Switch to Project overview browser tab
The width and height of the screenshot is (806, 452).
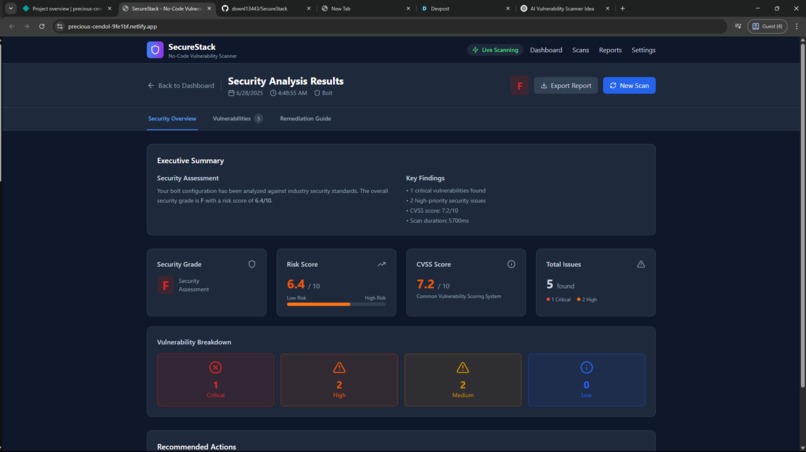click(x=67, y=9)
